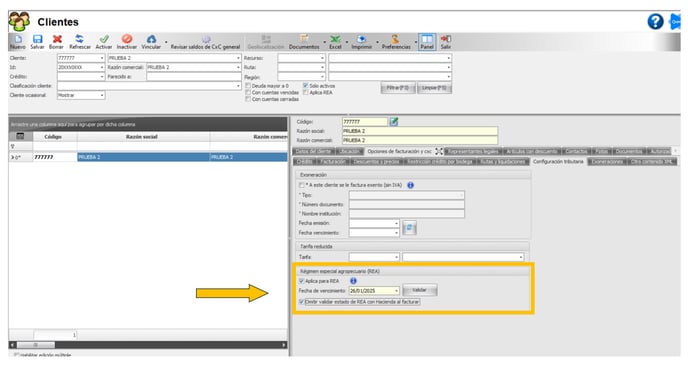The image size is (688, 365).
Task: Sort by Código column header
Action: [x=53, y=137]
